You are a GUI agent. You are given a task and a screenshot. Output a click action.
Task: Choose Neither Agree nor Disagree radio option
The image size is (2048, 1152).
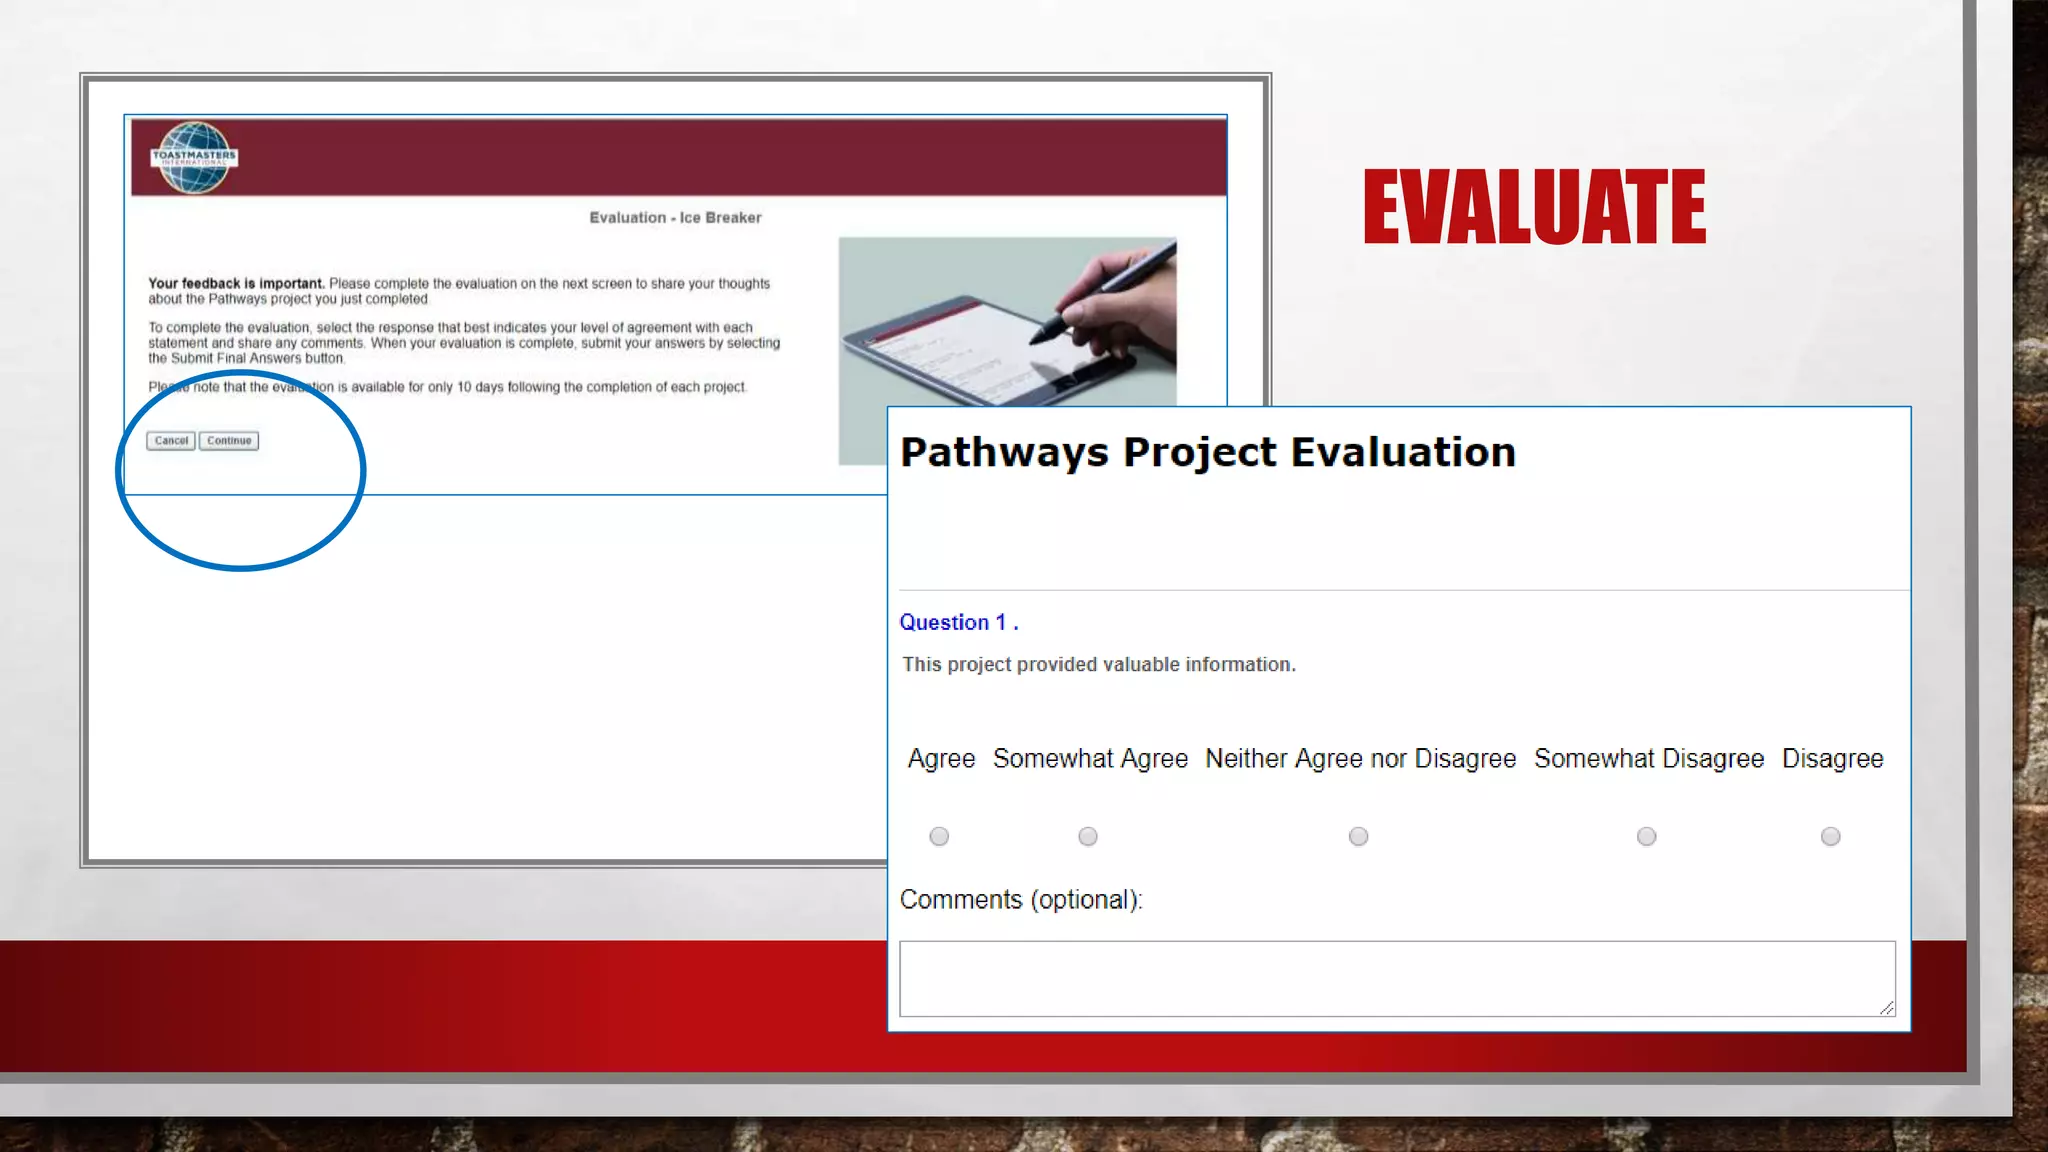1358,836
